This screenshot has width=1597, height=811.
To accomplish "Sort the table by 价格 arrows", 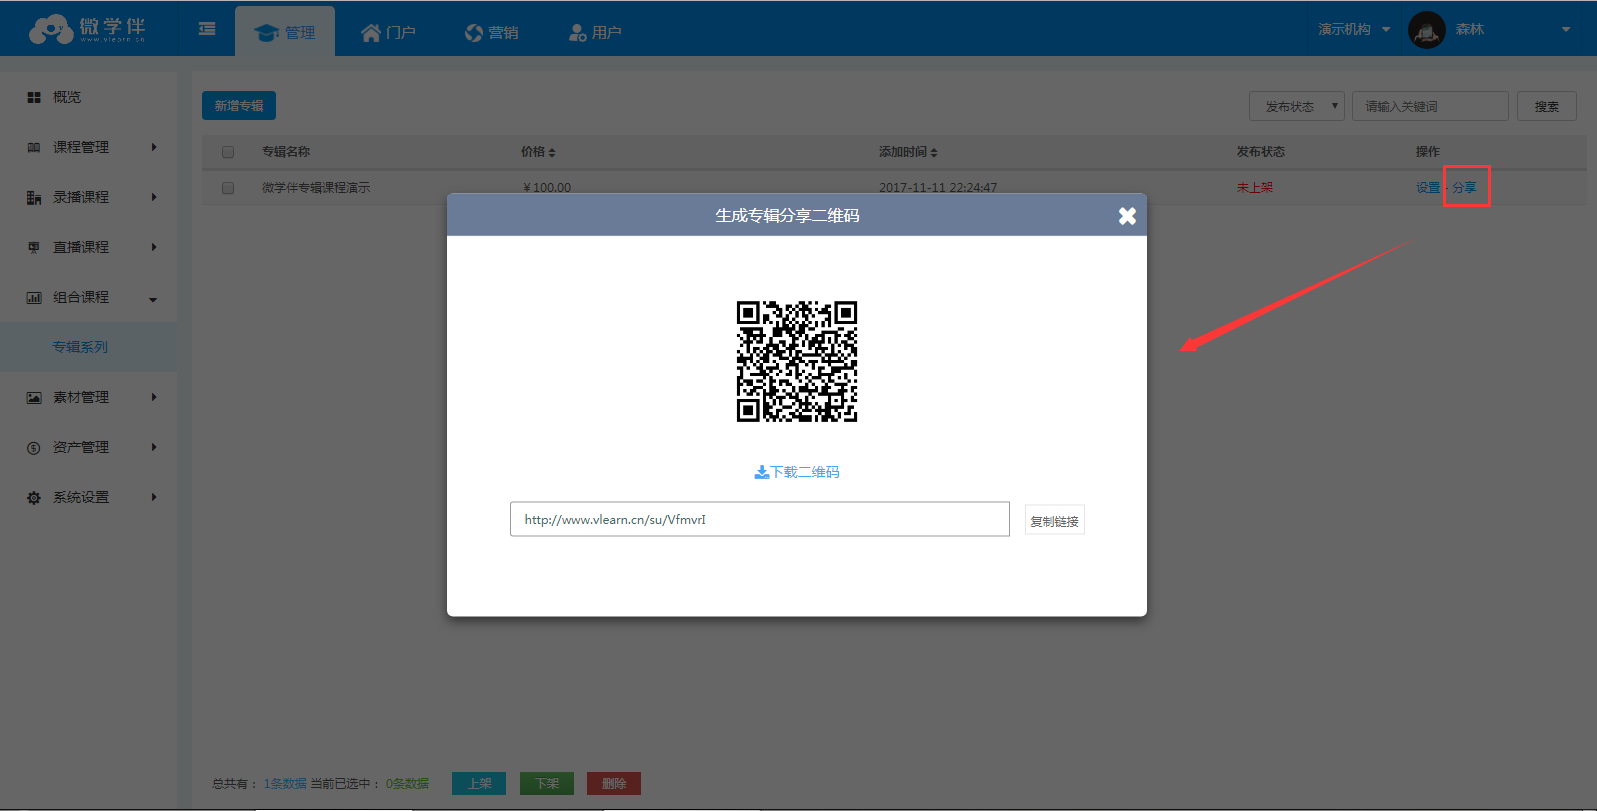I will 552,152.
